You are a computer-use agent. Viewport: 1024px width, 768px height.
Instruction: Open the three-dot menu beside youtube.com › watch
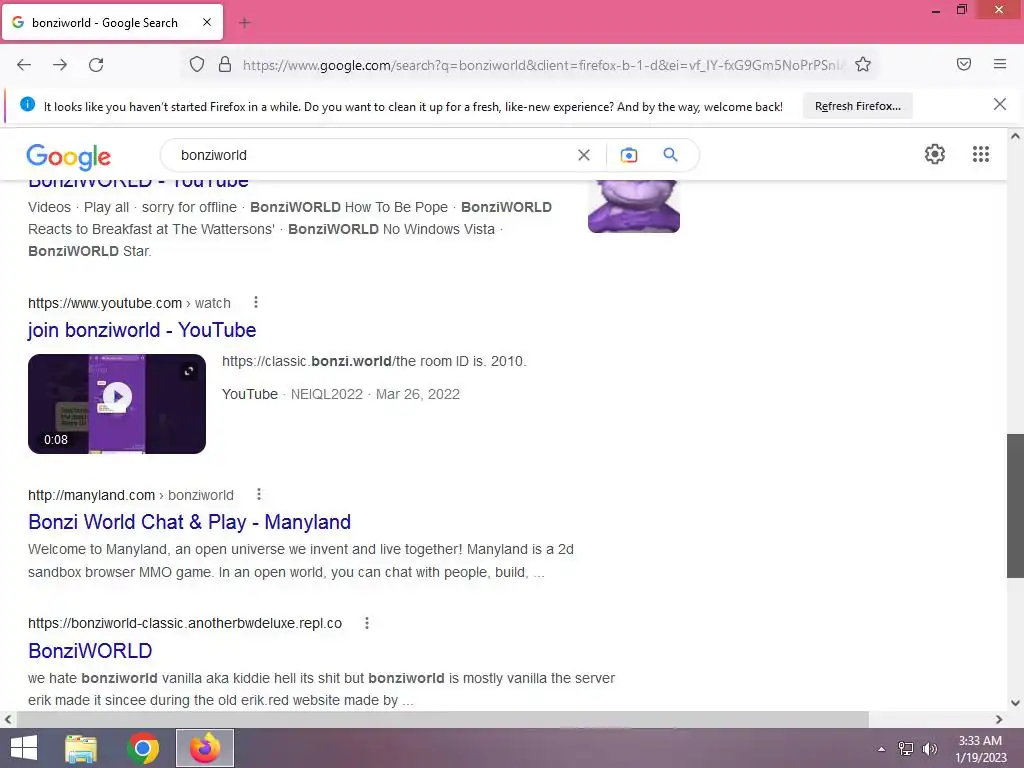click(x=256, y=302)
